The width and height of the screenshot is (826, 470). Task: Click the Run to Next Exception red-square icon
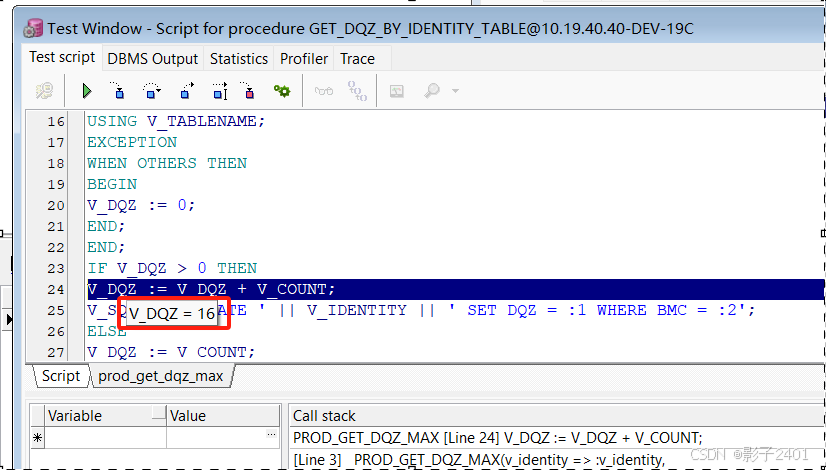tap(247, 91)
